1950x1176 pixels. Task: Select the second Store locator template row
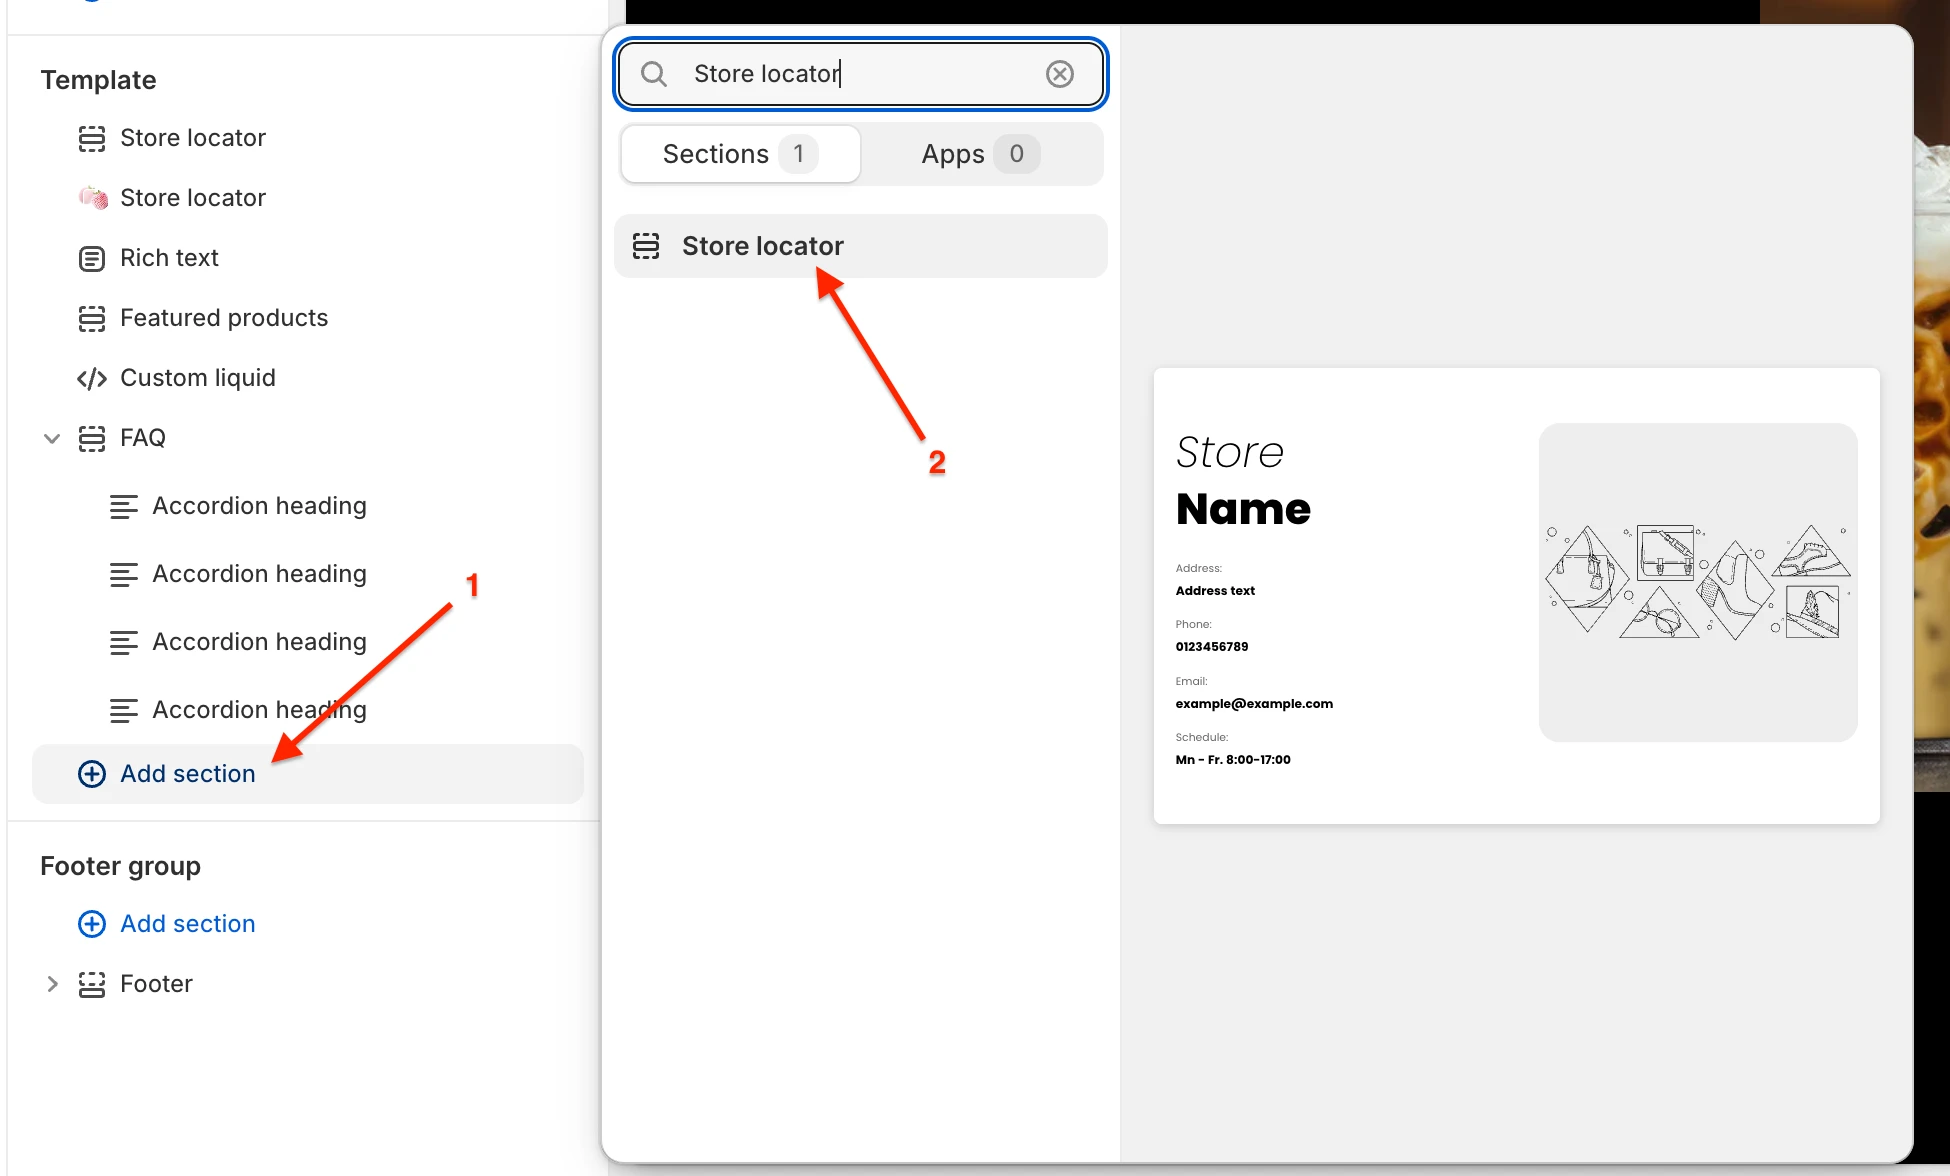[308, 198]
